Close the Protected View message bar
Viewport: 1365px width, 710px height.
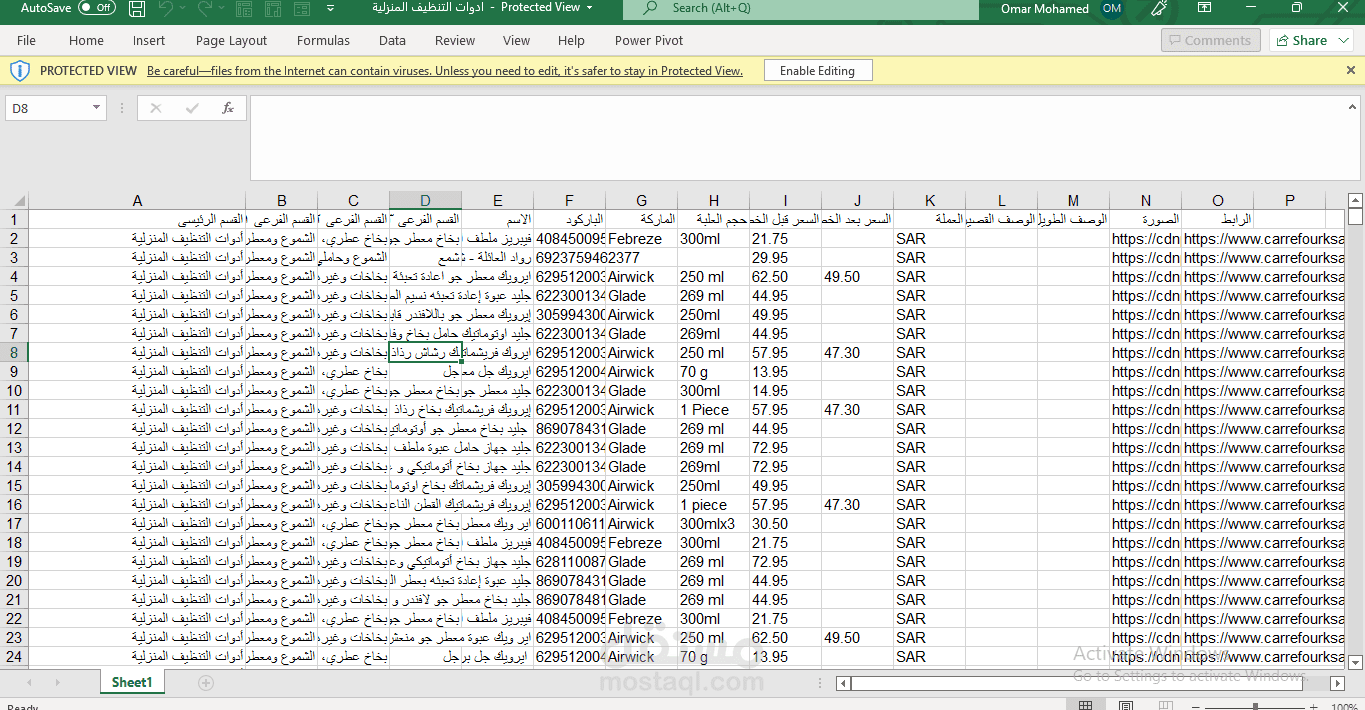[1350, 71]
